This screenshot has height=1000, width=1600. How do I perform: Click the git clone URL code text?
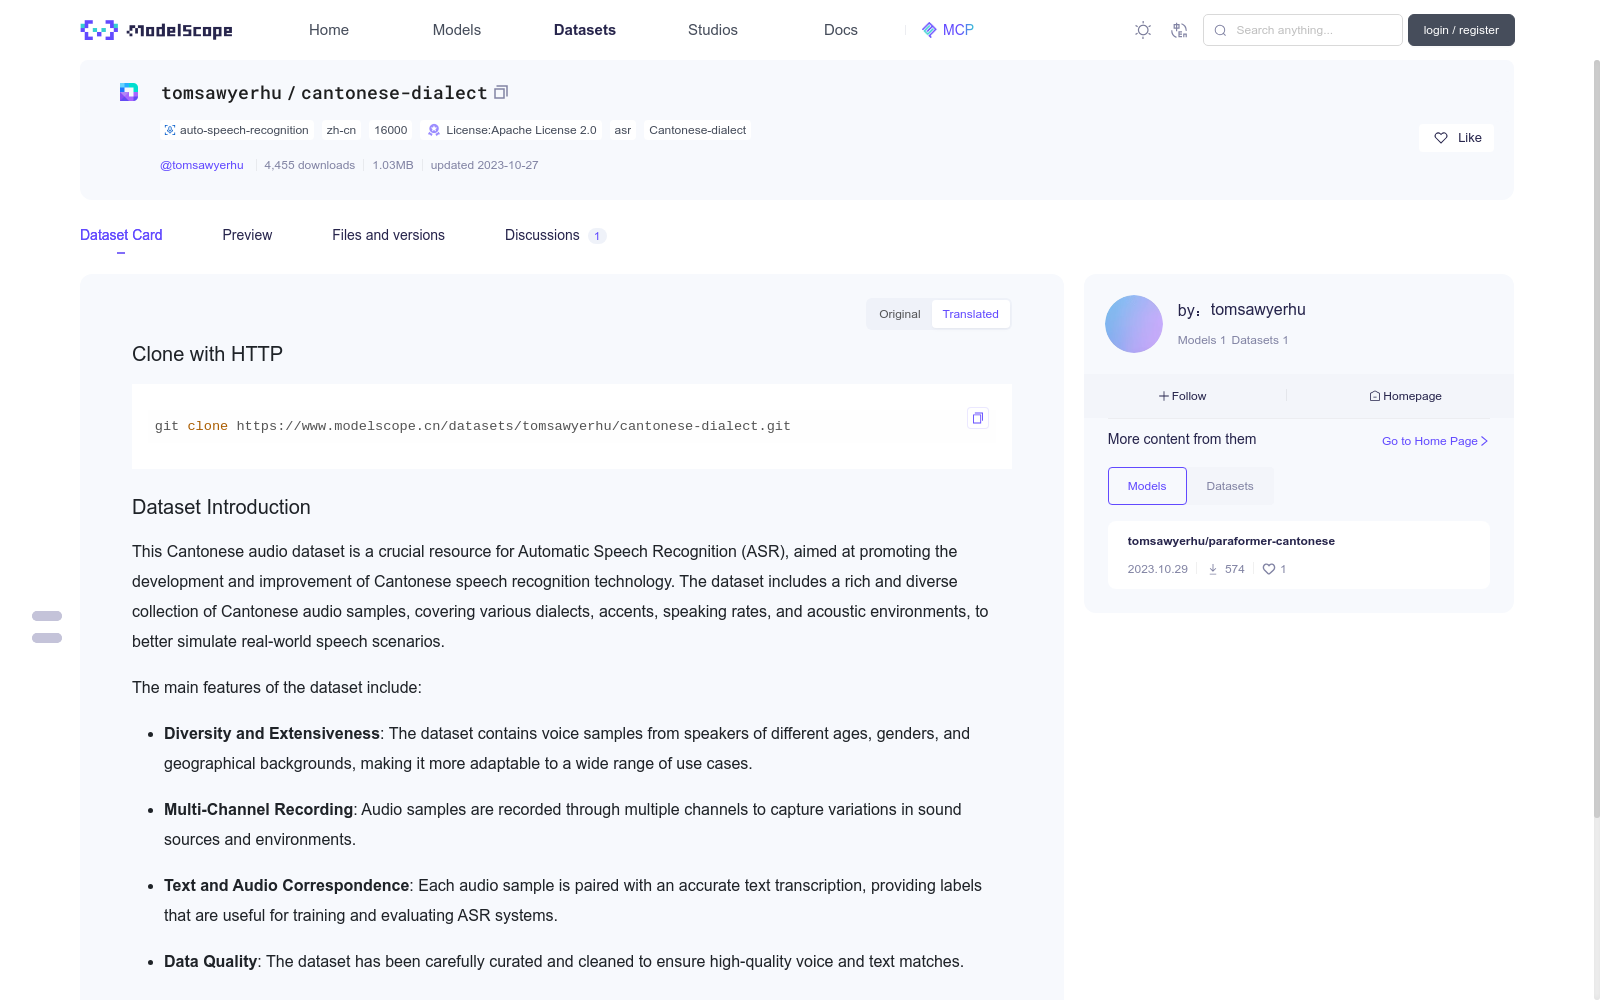pos(473,426)
